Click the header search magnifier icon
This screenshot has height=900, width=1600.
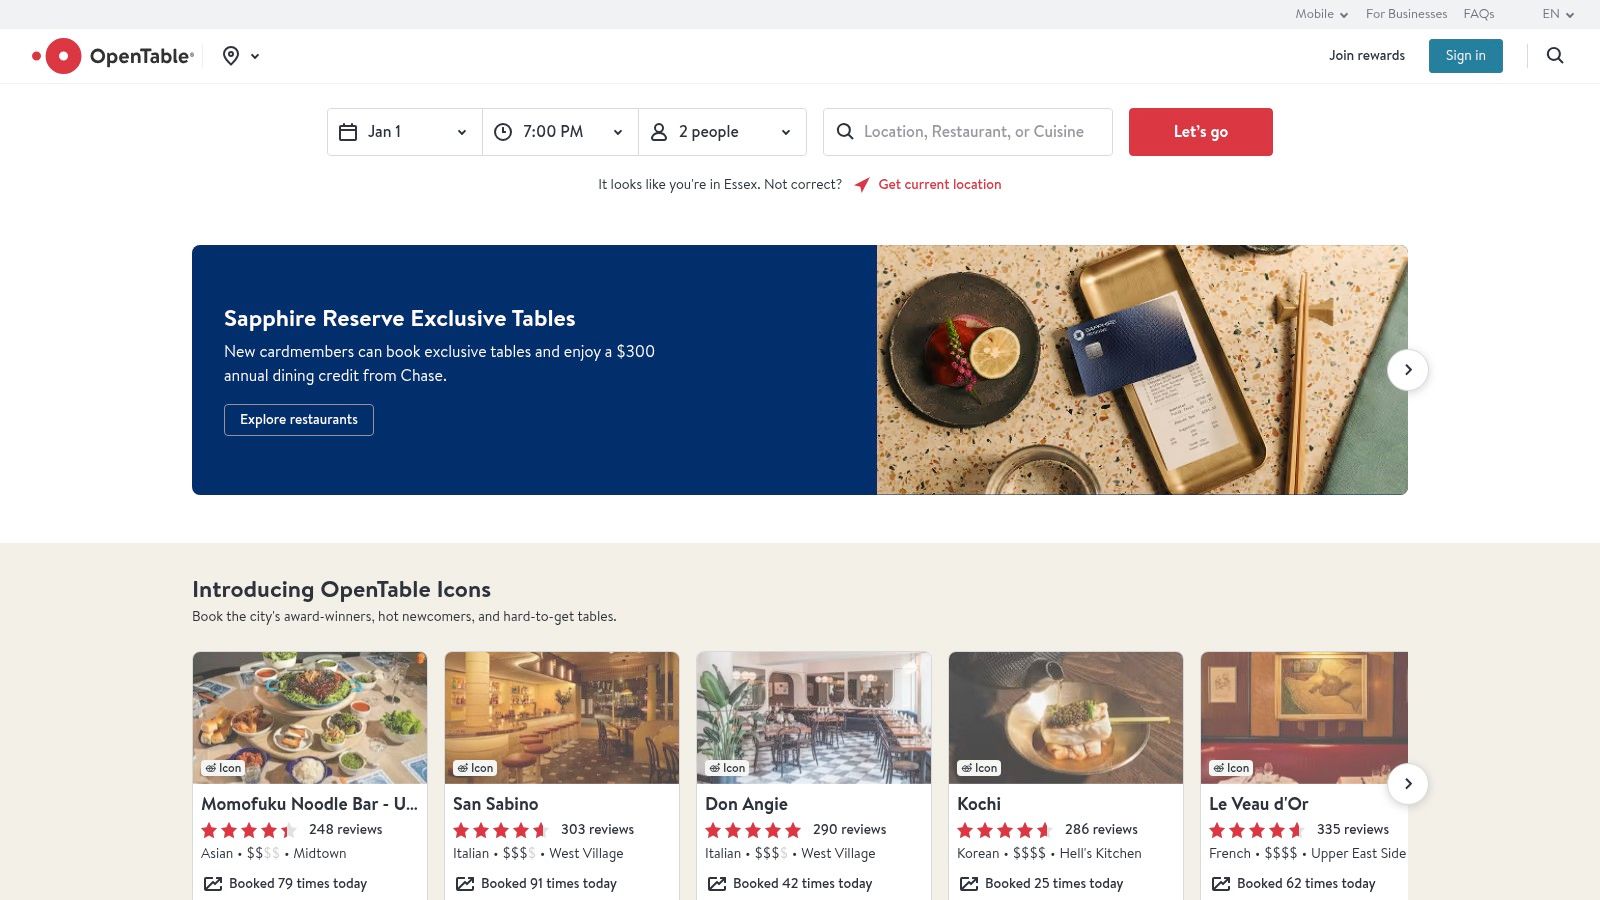coord(1555,56)
